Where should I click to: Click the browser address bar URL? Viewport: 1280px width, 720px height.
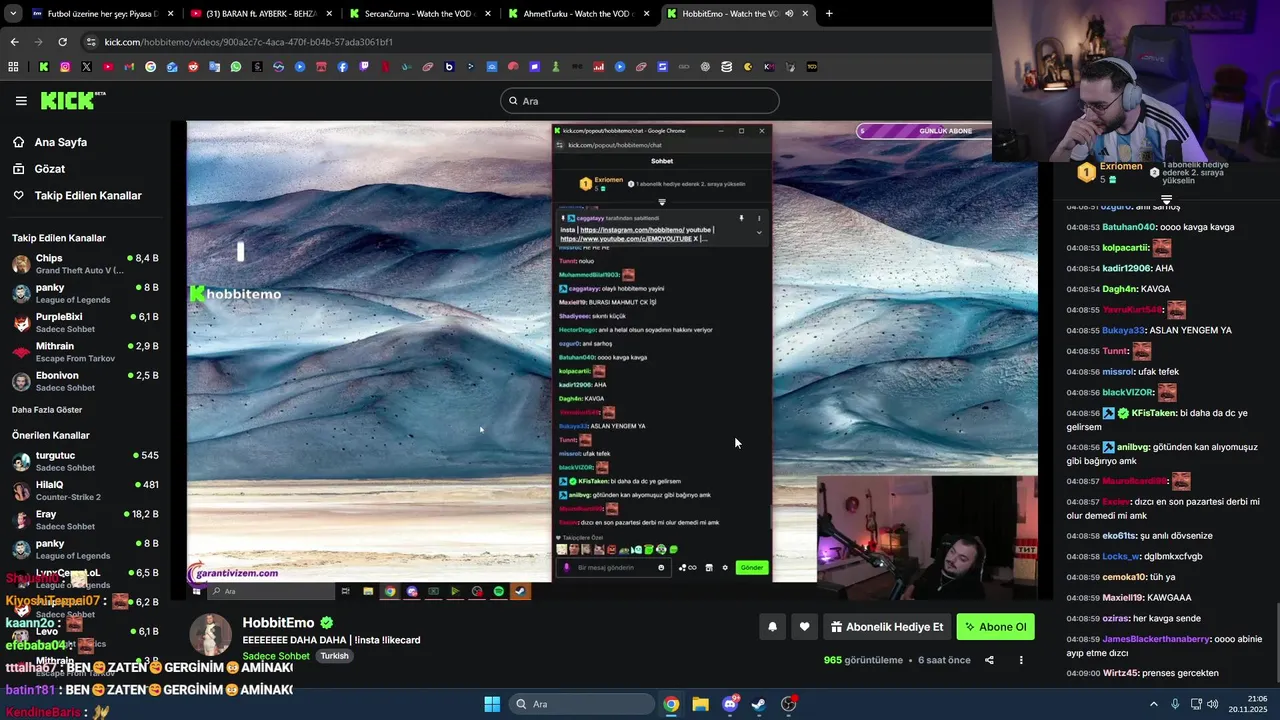point(249,42)
